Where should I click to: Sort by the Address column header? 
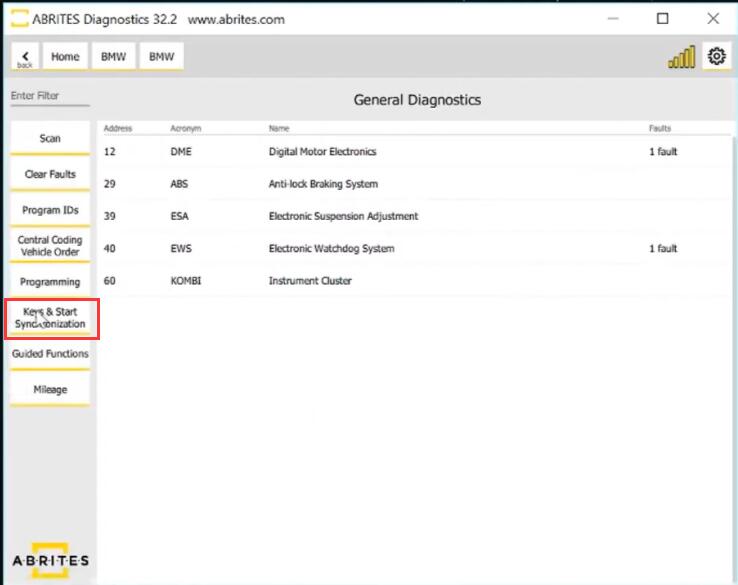click(118, 128)
